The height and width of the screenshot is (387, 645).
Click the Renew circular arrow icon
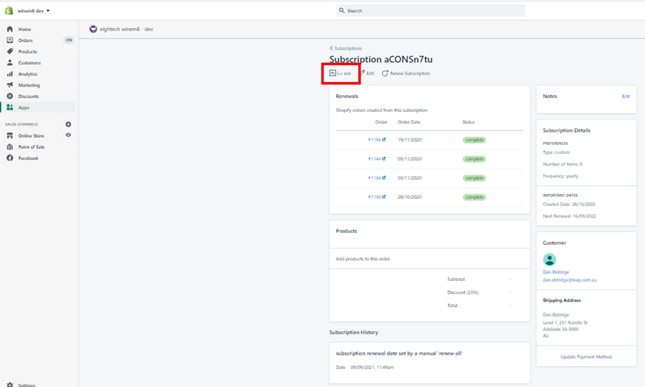click(385, 73)
